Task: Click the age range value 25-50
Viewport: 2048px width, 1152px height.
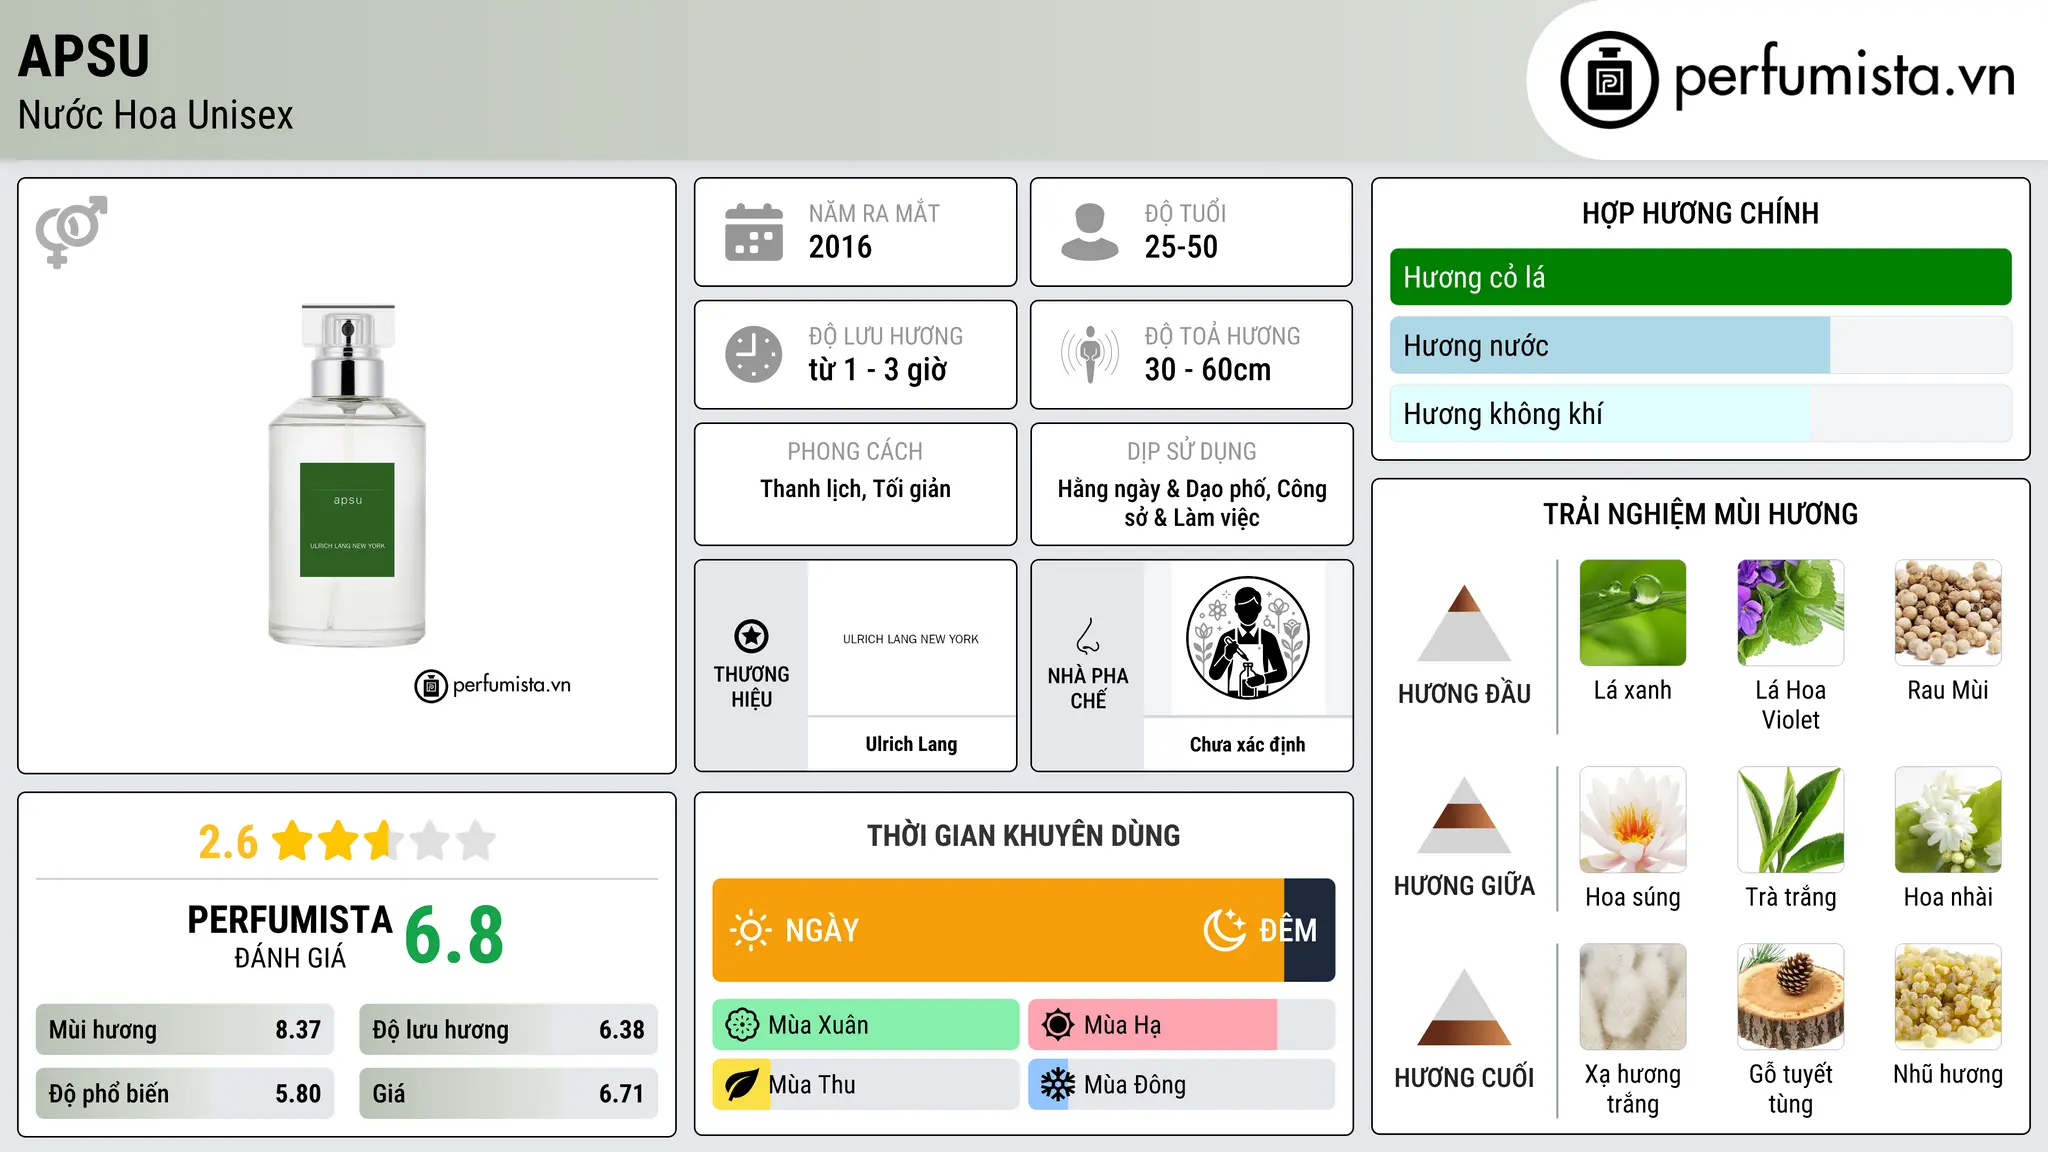Action: click(1181, 247)
